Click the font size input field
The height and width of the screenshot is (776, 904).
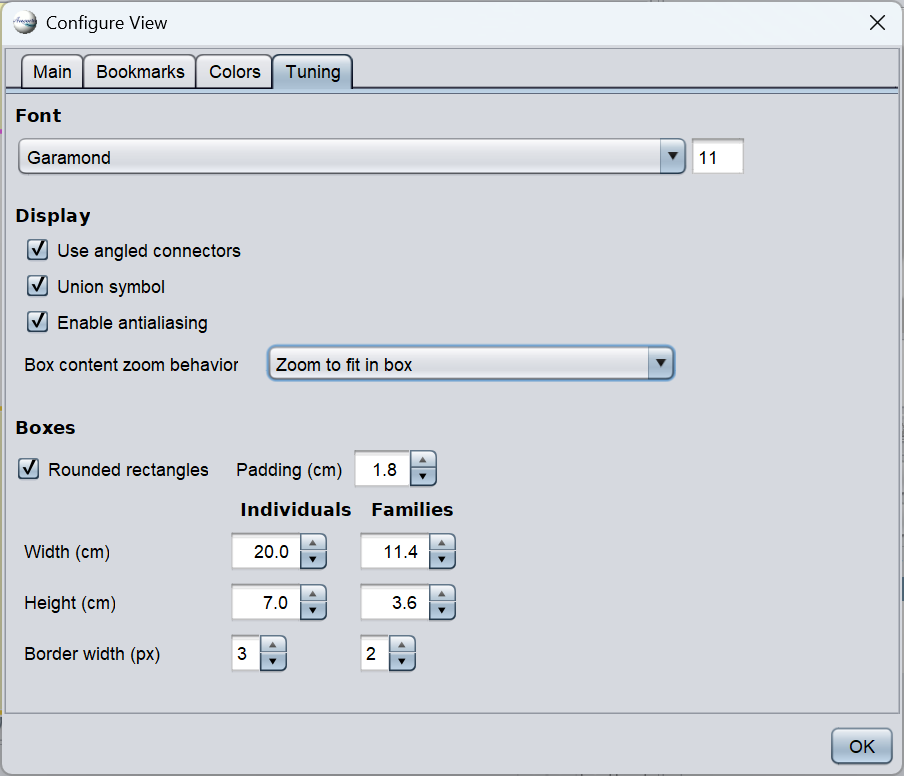717,157
